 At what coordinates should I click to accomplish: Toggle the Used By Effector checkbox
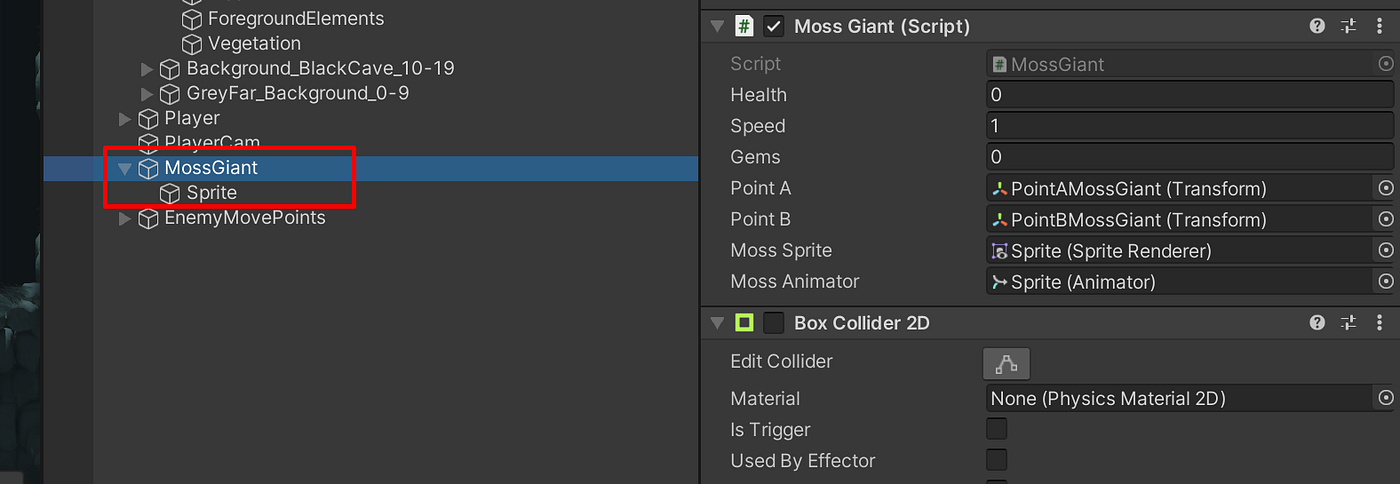coord(996,461)
